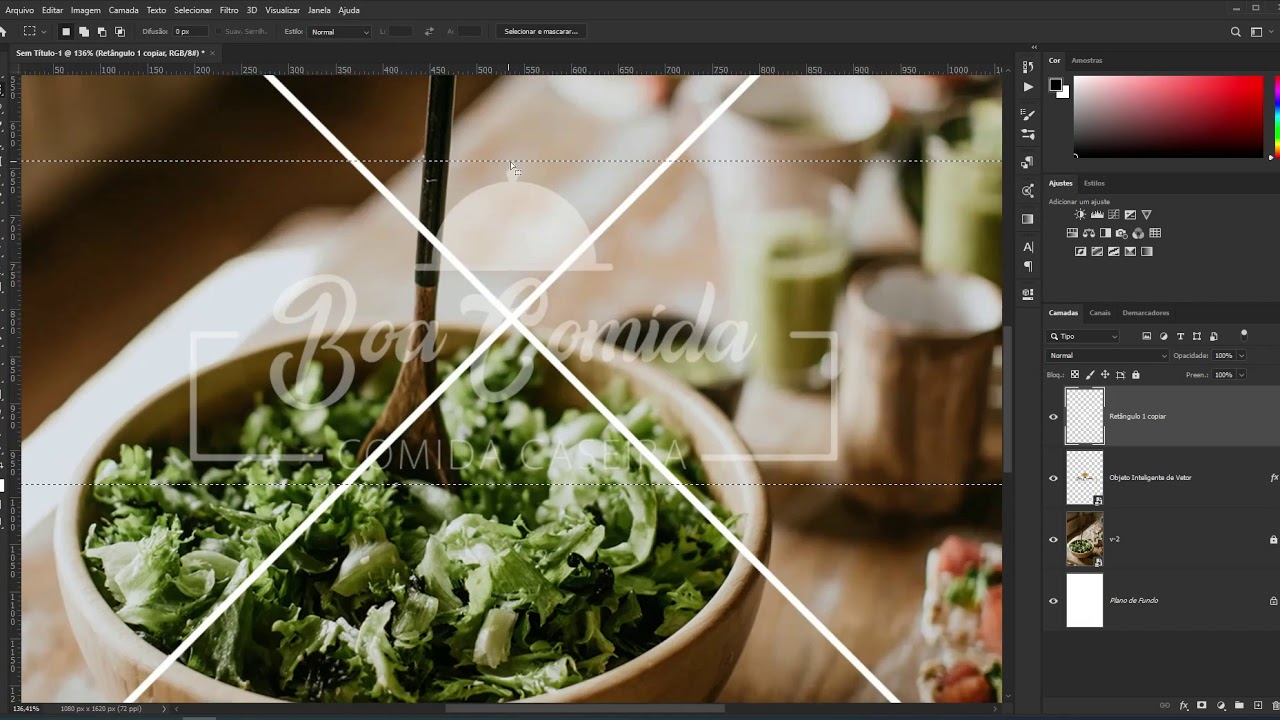Filter layers by type layers (T icon)

1180,336
